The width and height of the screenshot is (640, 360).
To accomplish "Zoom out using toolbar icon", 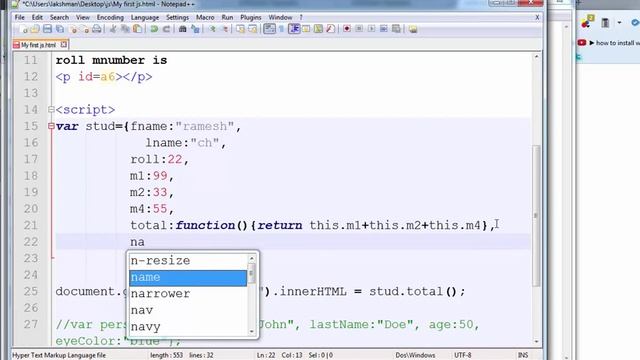I will (225, 29).
